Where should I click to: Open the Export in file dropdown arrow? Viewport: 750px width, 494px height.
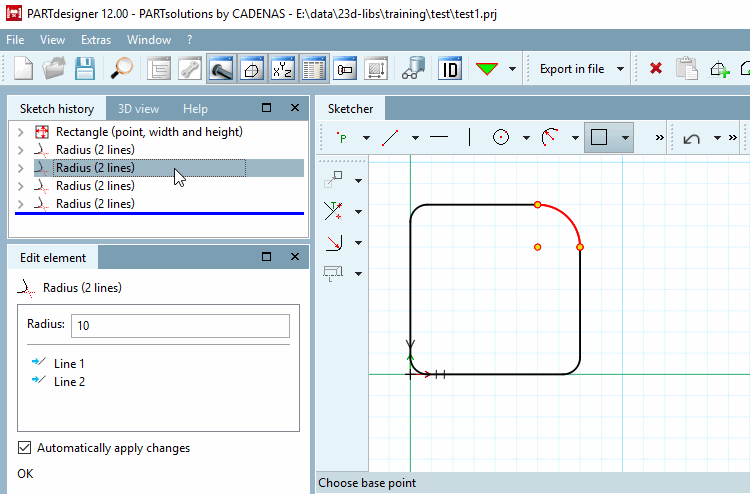pyautogui.click(x=621, y=69)
